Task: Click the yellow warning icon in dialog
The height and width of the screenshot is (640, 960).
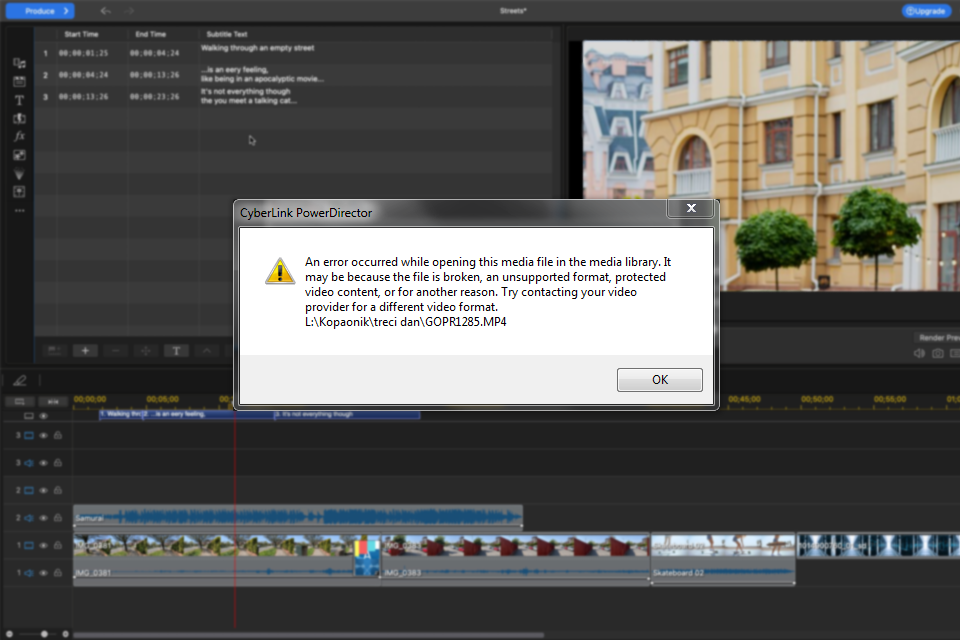Action: point(280,271)
